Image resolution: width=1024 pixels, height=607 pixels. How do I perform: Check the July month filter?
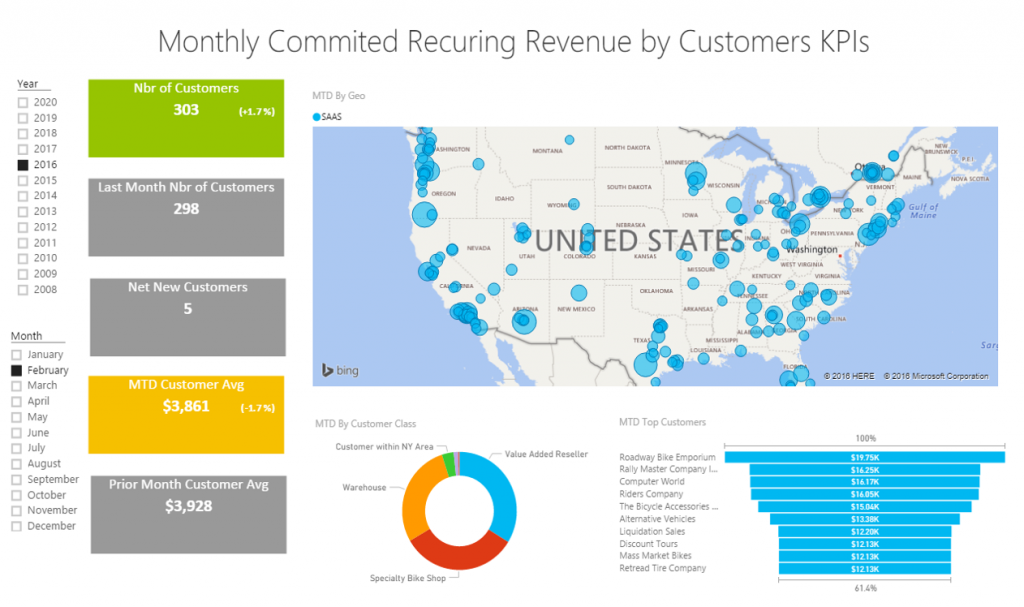(20, 447)
